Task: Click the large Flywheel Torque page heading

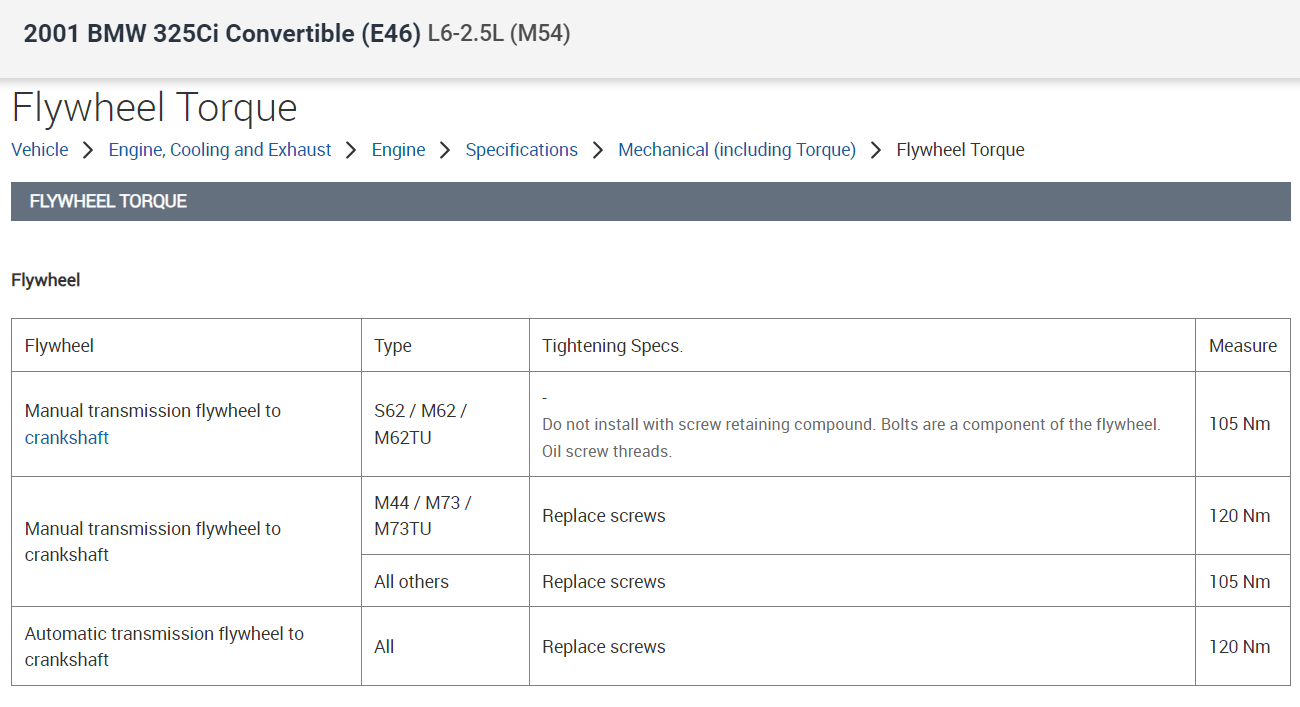Action: [155, 107]
